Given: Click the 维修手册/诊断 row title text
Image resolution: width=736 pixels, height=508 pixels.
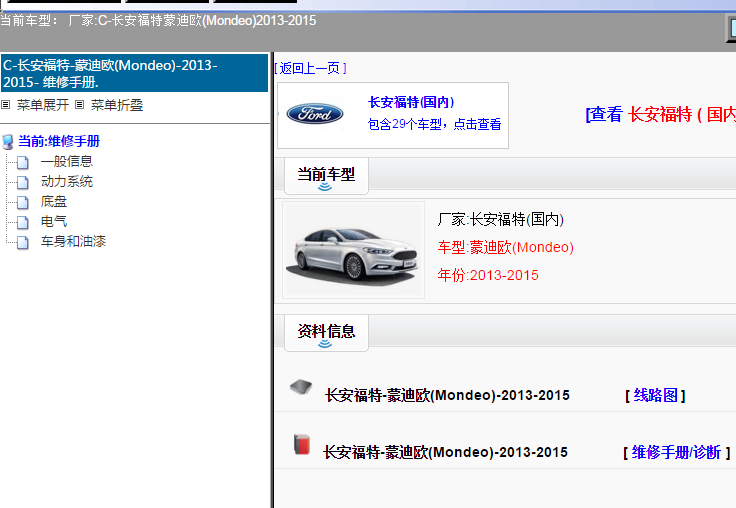Looking at the screenshot, I should (x=445, y=453).
